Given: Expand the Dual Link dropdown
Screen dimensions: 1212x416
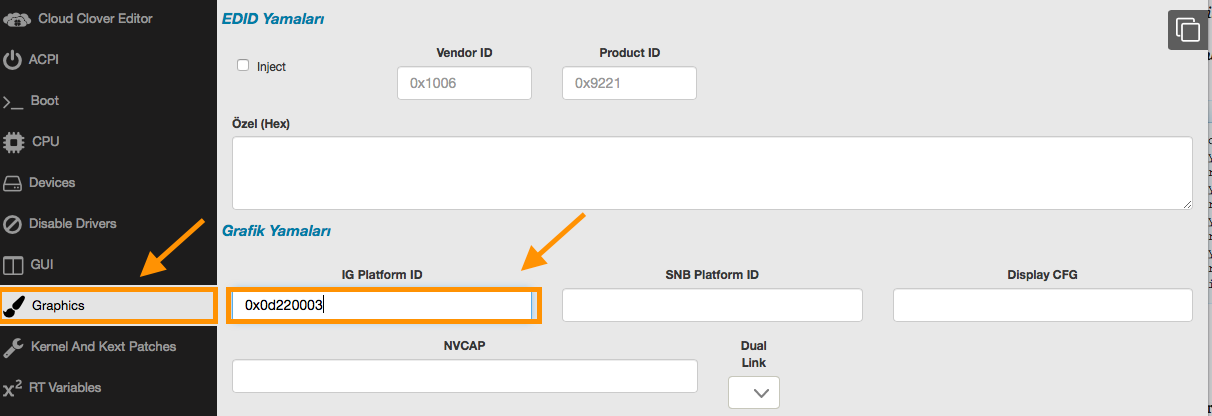Looking at the screenshot, I should tap(753, 392).
